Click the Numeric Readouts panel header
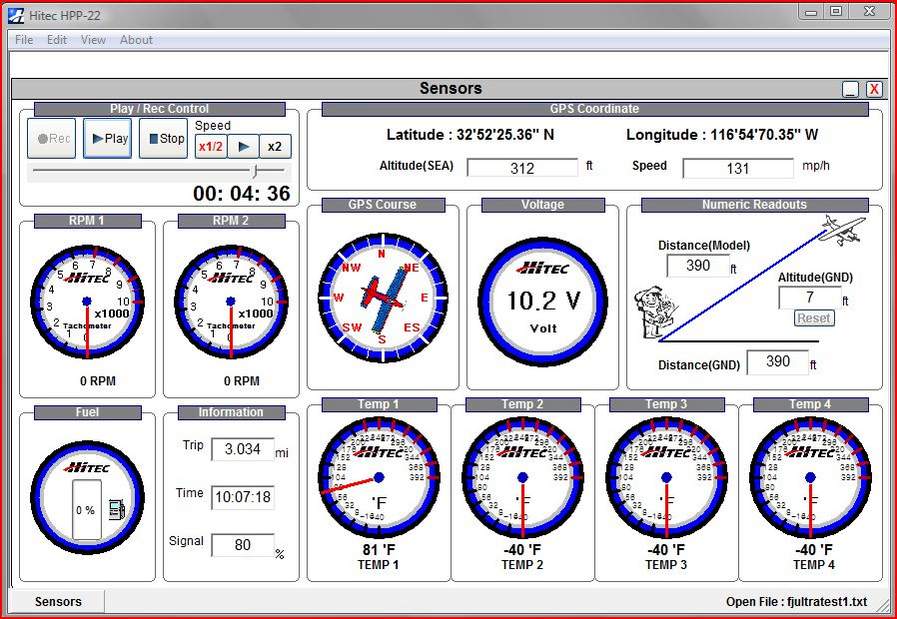Image resolution: width=897 pixels, height=619 pixels. (x=755, y=205)
